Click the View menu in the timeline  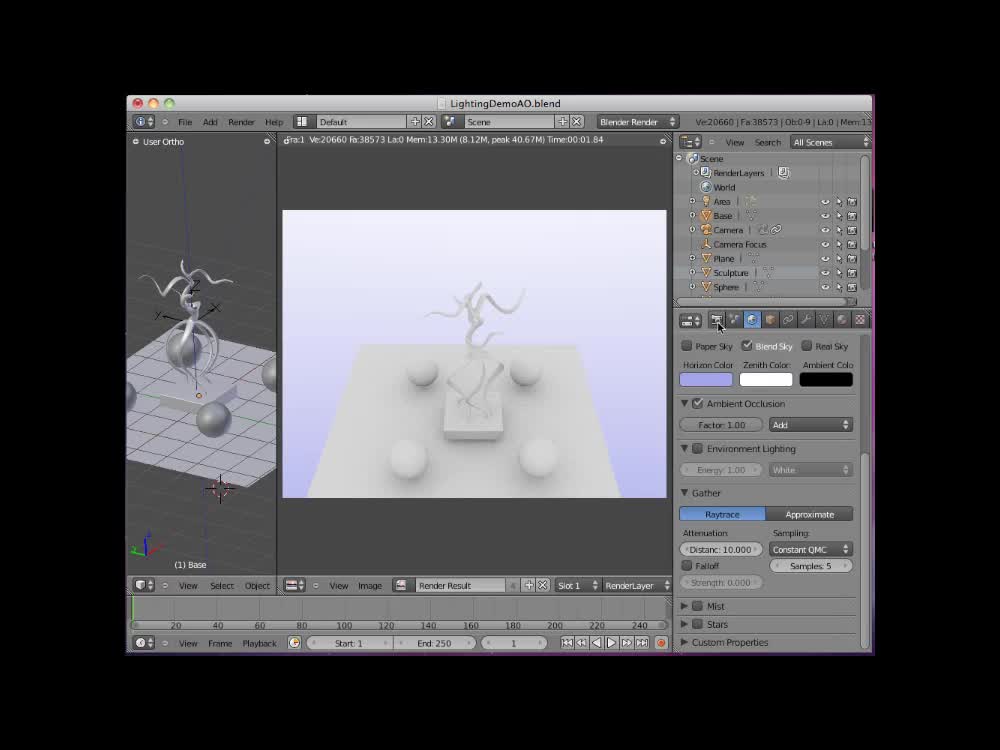coord(186,643)
